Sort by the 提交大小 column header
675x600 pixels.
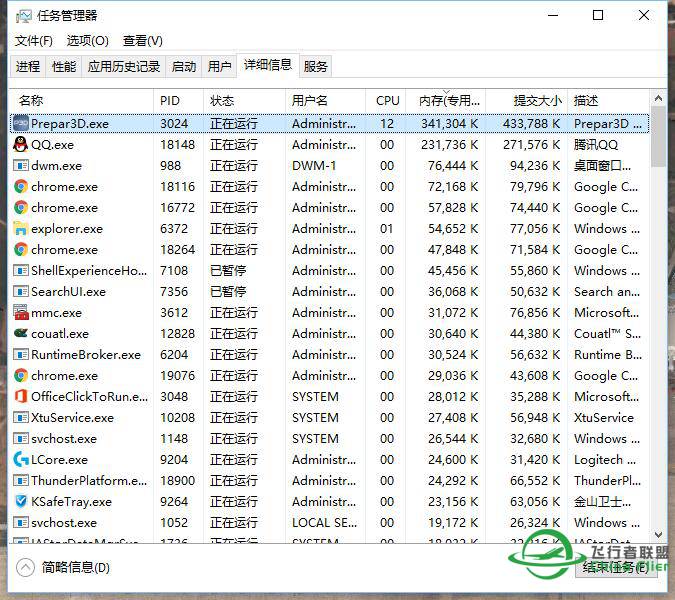pos(526,101)
